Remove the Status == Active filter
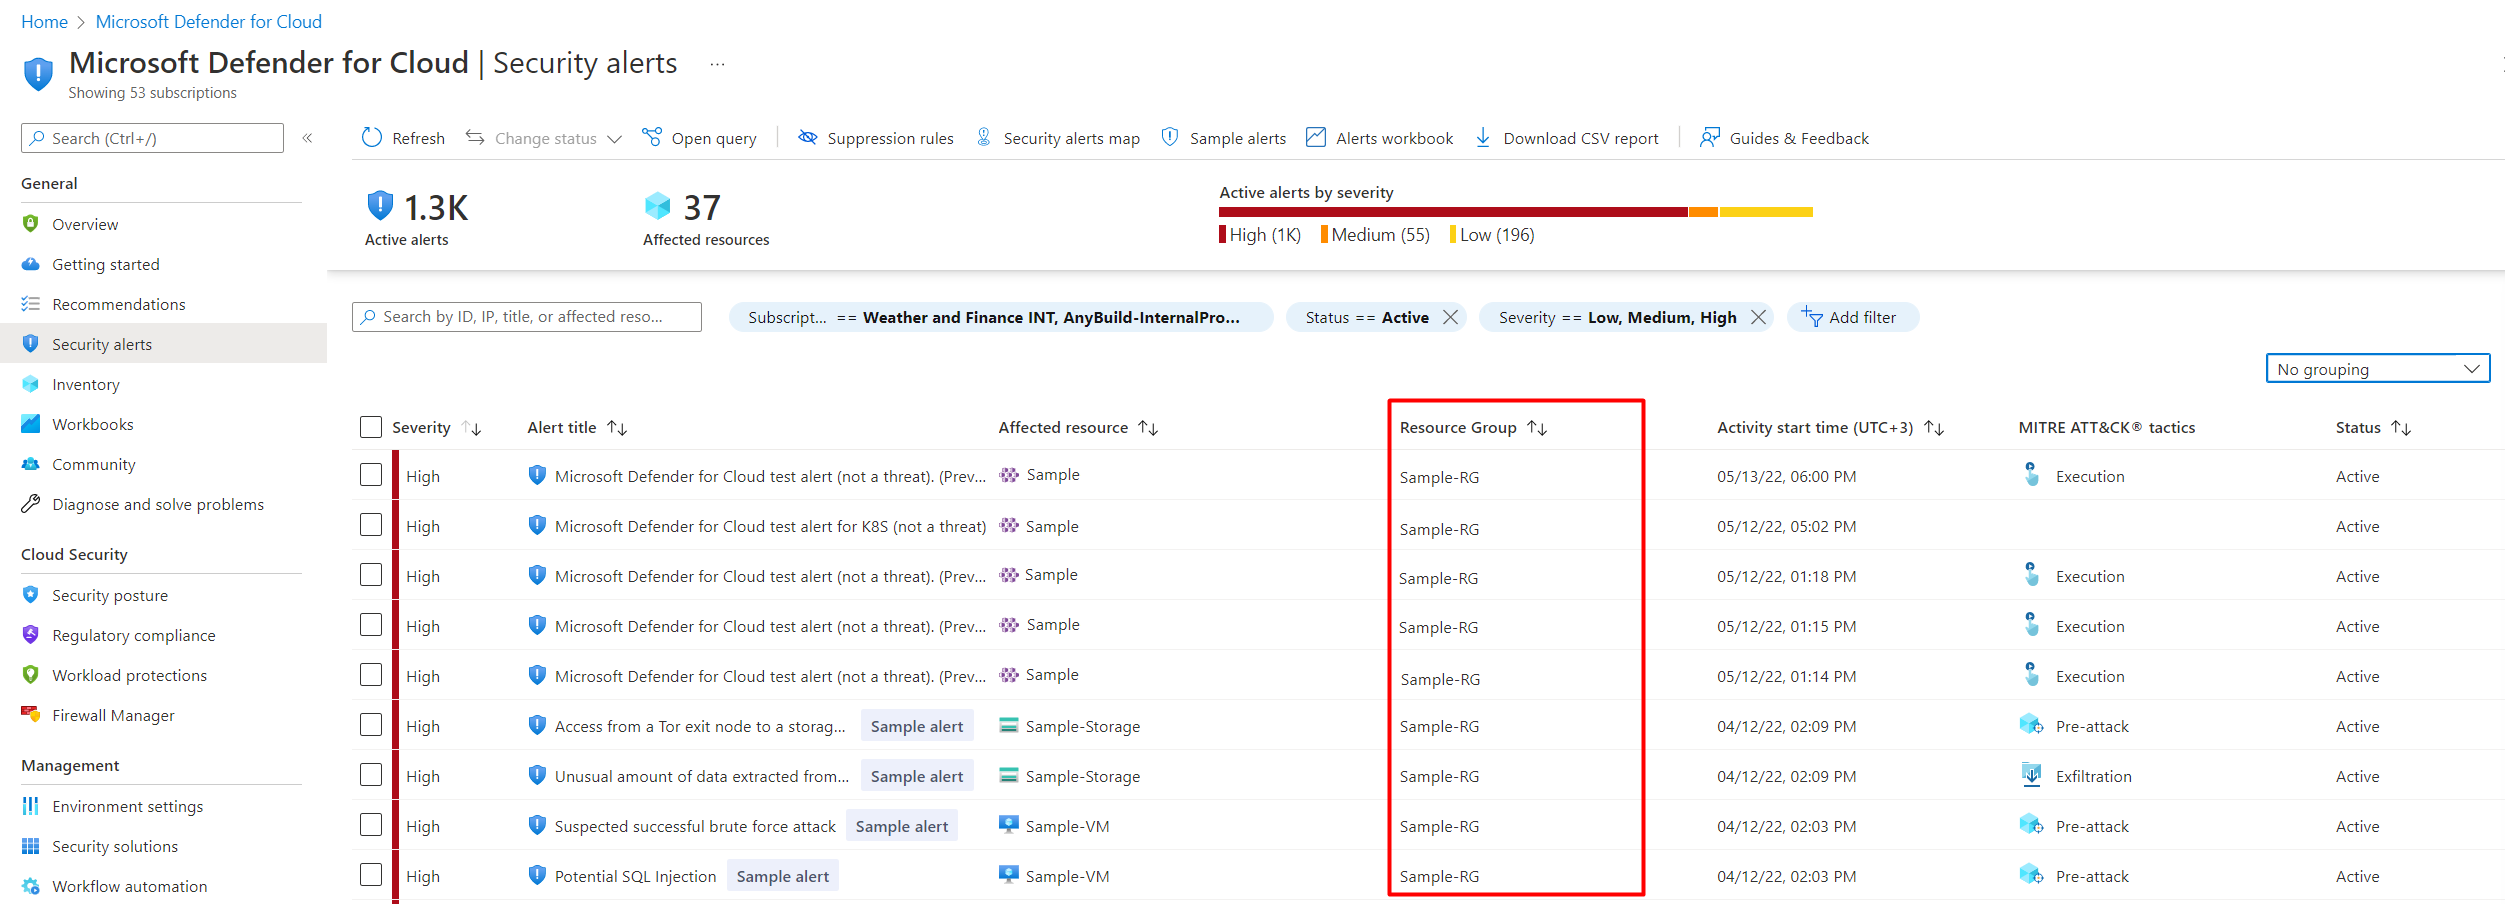 [1450, 317]
